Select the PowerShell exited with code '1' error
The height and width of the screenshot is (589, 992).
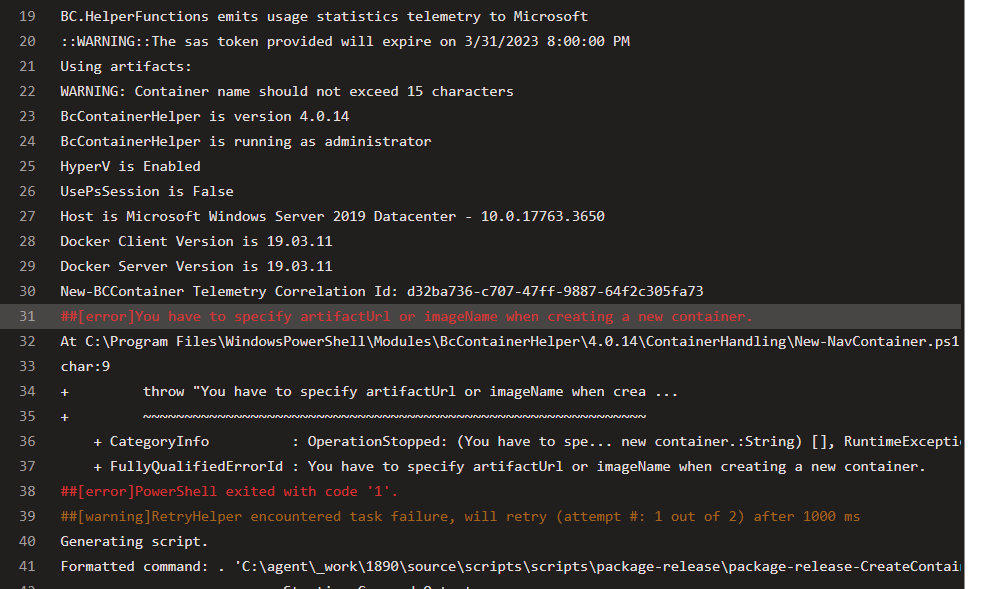240,491
